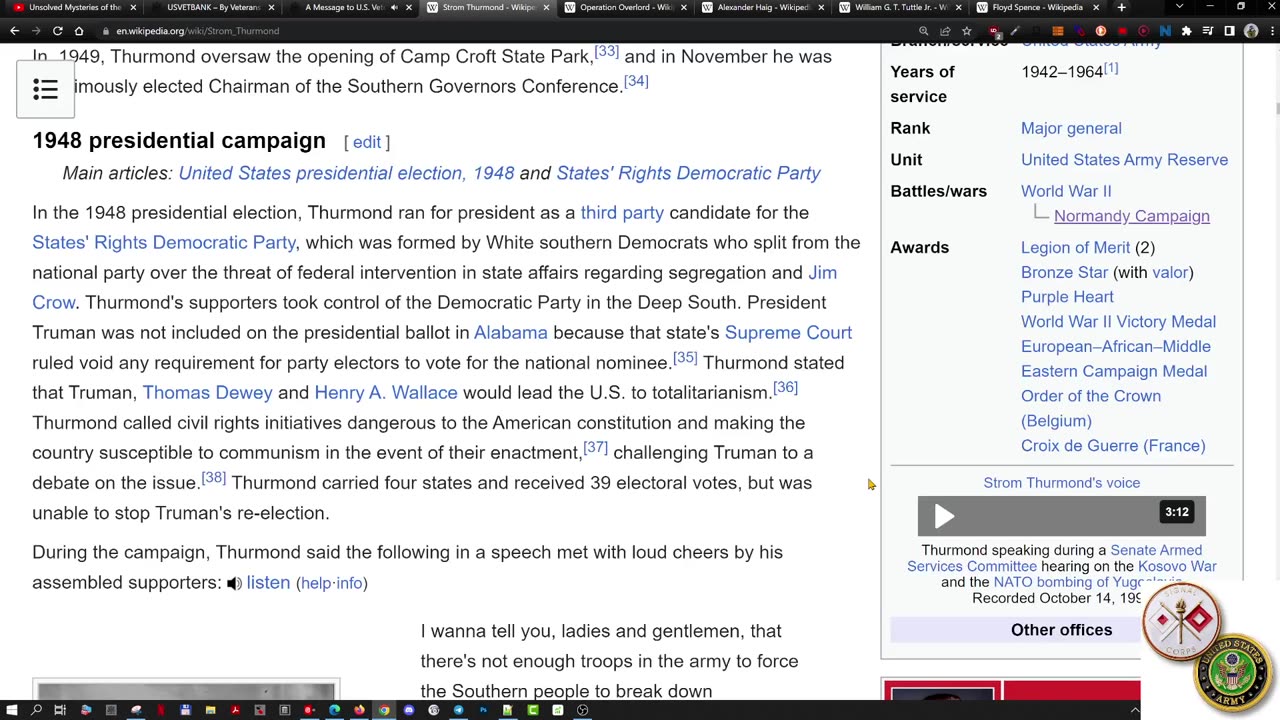1280x720 pixels.
Task: Open Microsoft Edge from the taskbar
Action: (x=334, y=710)
